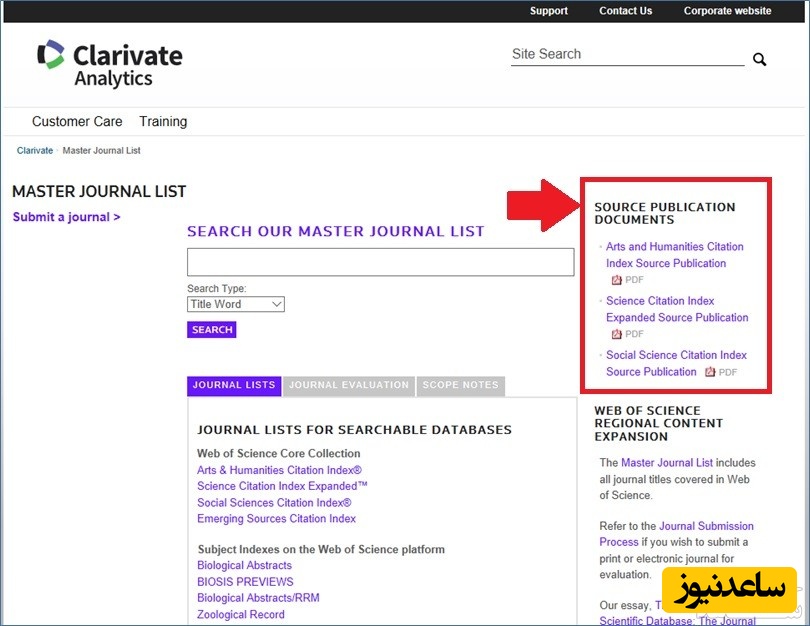Viewport: 810px width, 626px height.
Task: Open the Arts and Humanities PDF icon
Action: [x=617, y=280]
